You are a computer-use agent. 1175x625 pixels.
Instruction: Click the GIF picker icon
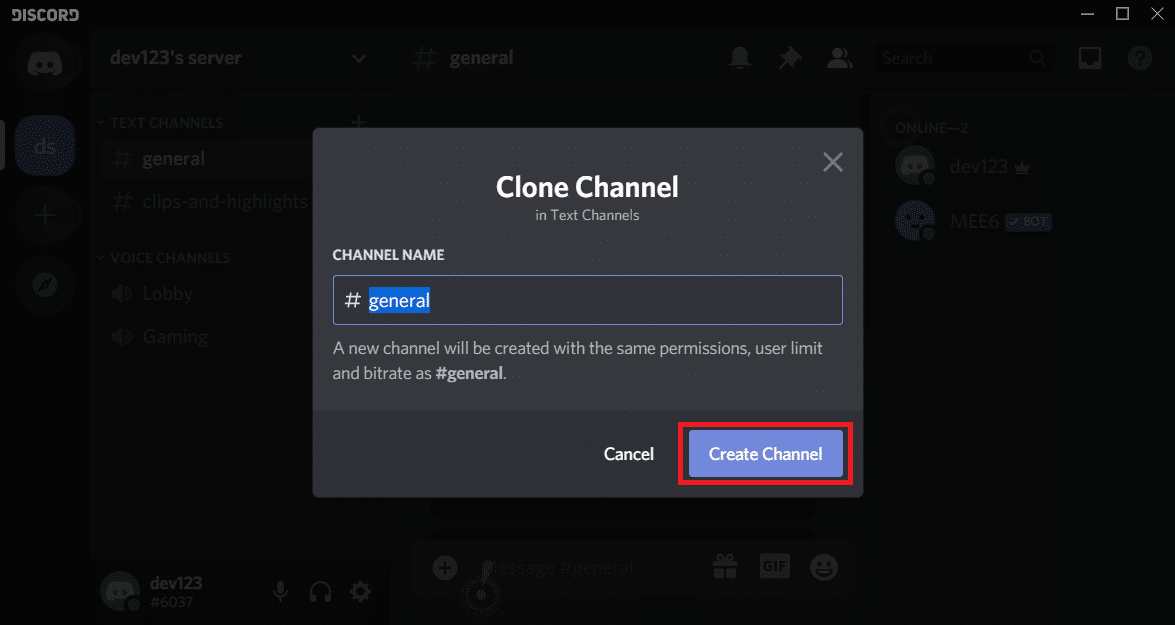point(774,566)
